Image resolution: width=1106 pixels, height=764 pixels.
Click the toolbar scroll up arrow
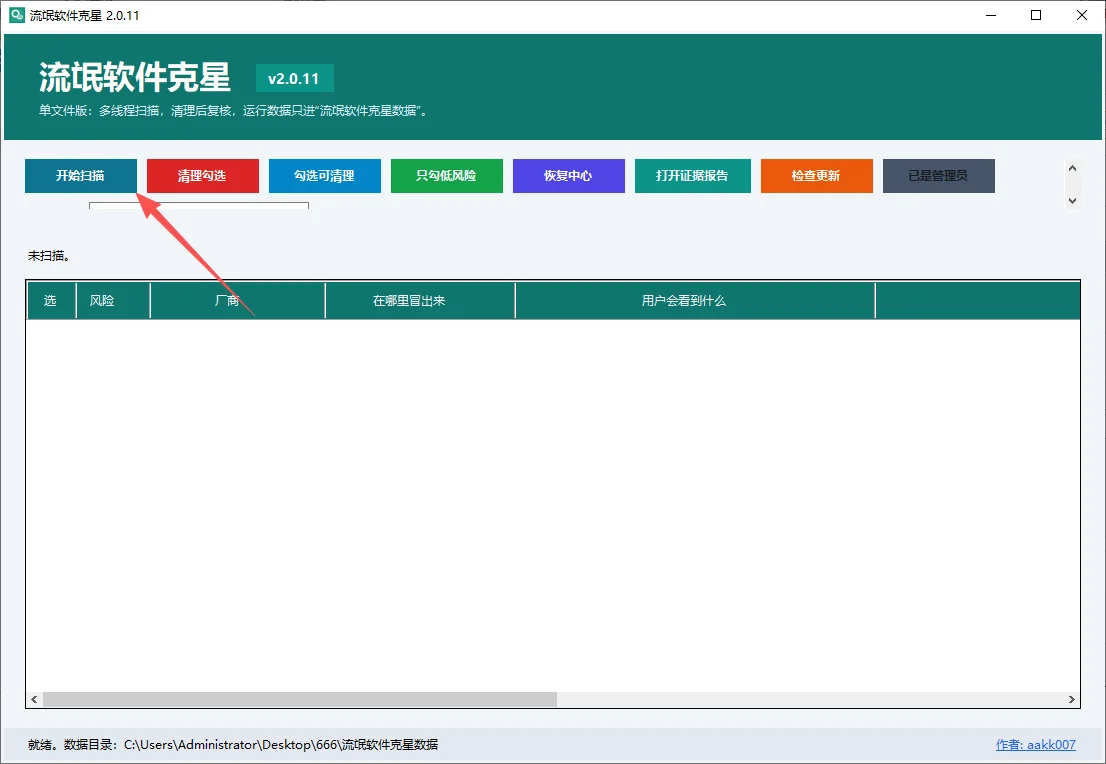click(x=1072, y=169)
